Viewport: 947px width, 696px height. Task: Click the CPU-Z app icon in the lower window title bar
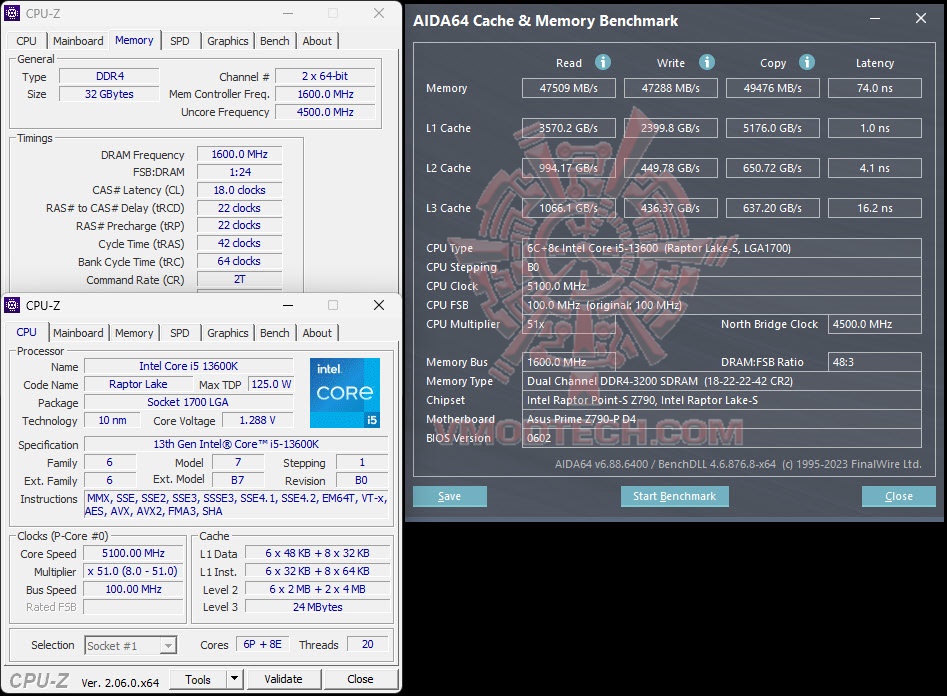pyautogui.click(x=12, y=305)
